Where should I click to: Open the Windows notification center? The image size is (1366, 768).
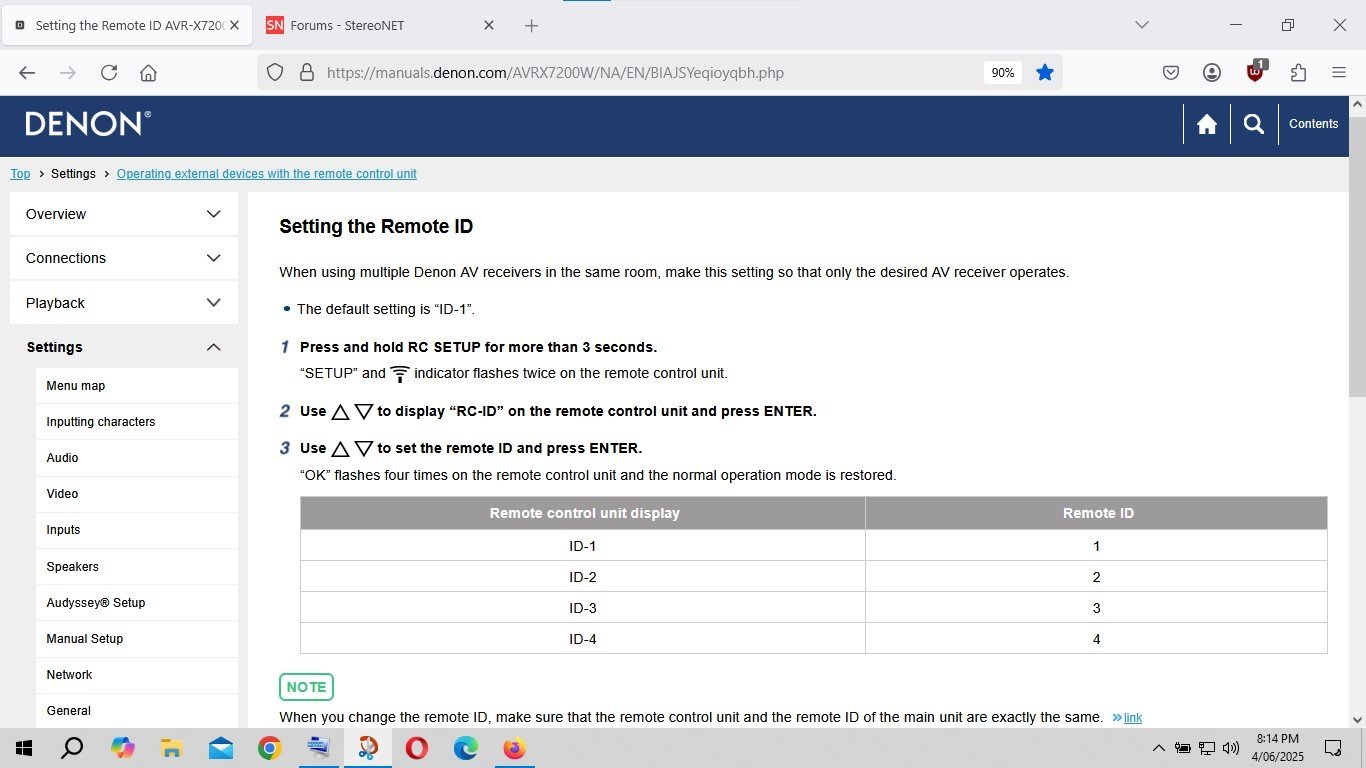tap(1333, 748)
